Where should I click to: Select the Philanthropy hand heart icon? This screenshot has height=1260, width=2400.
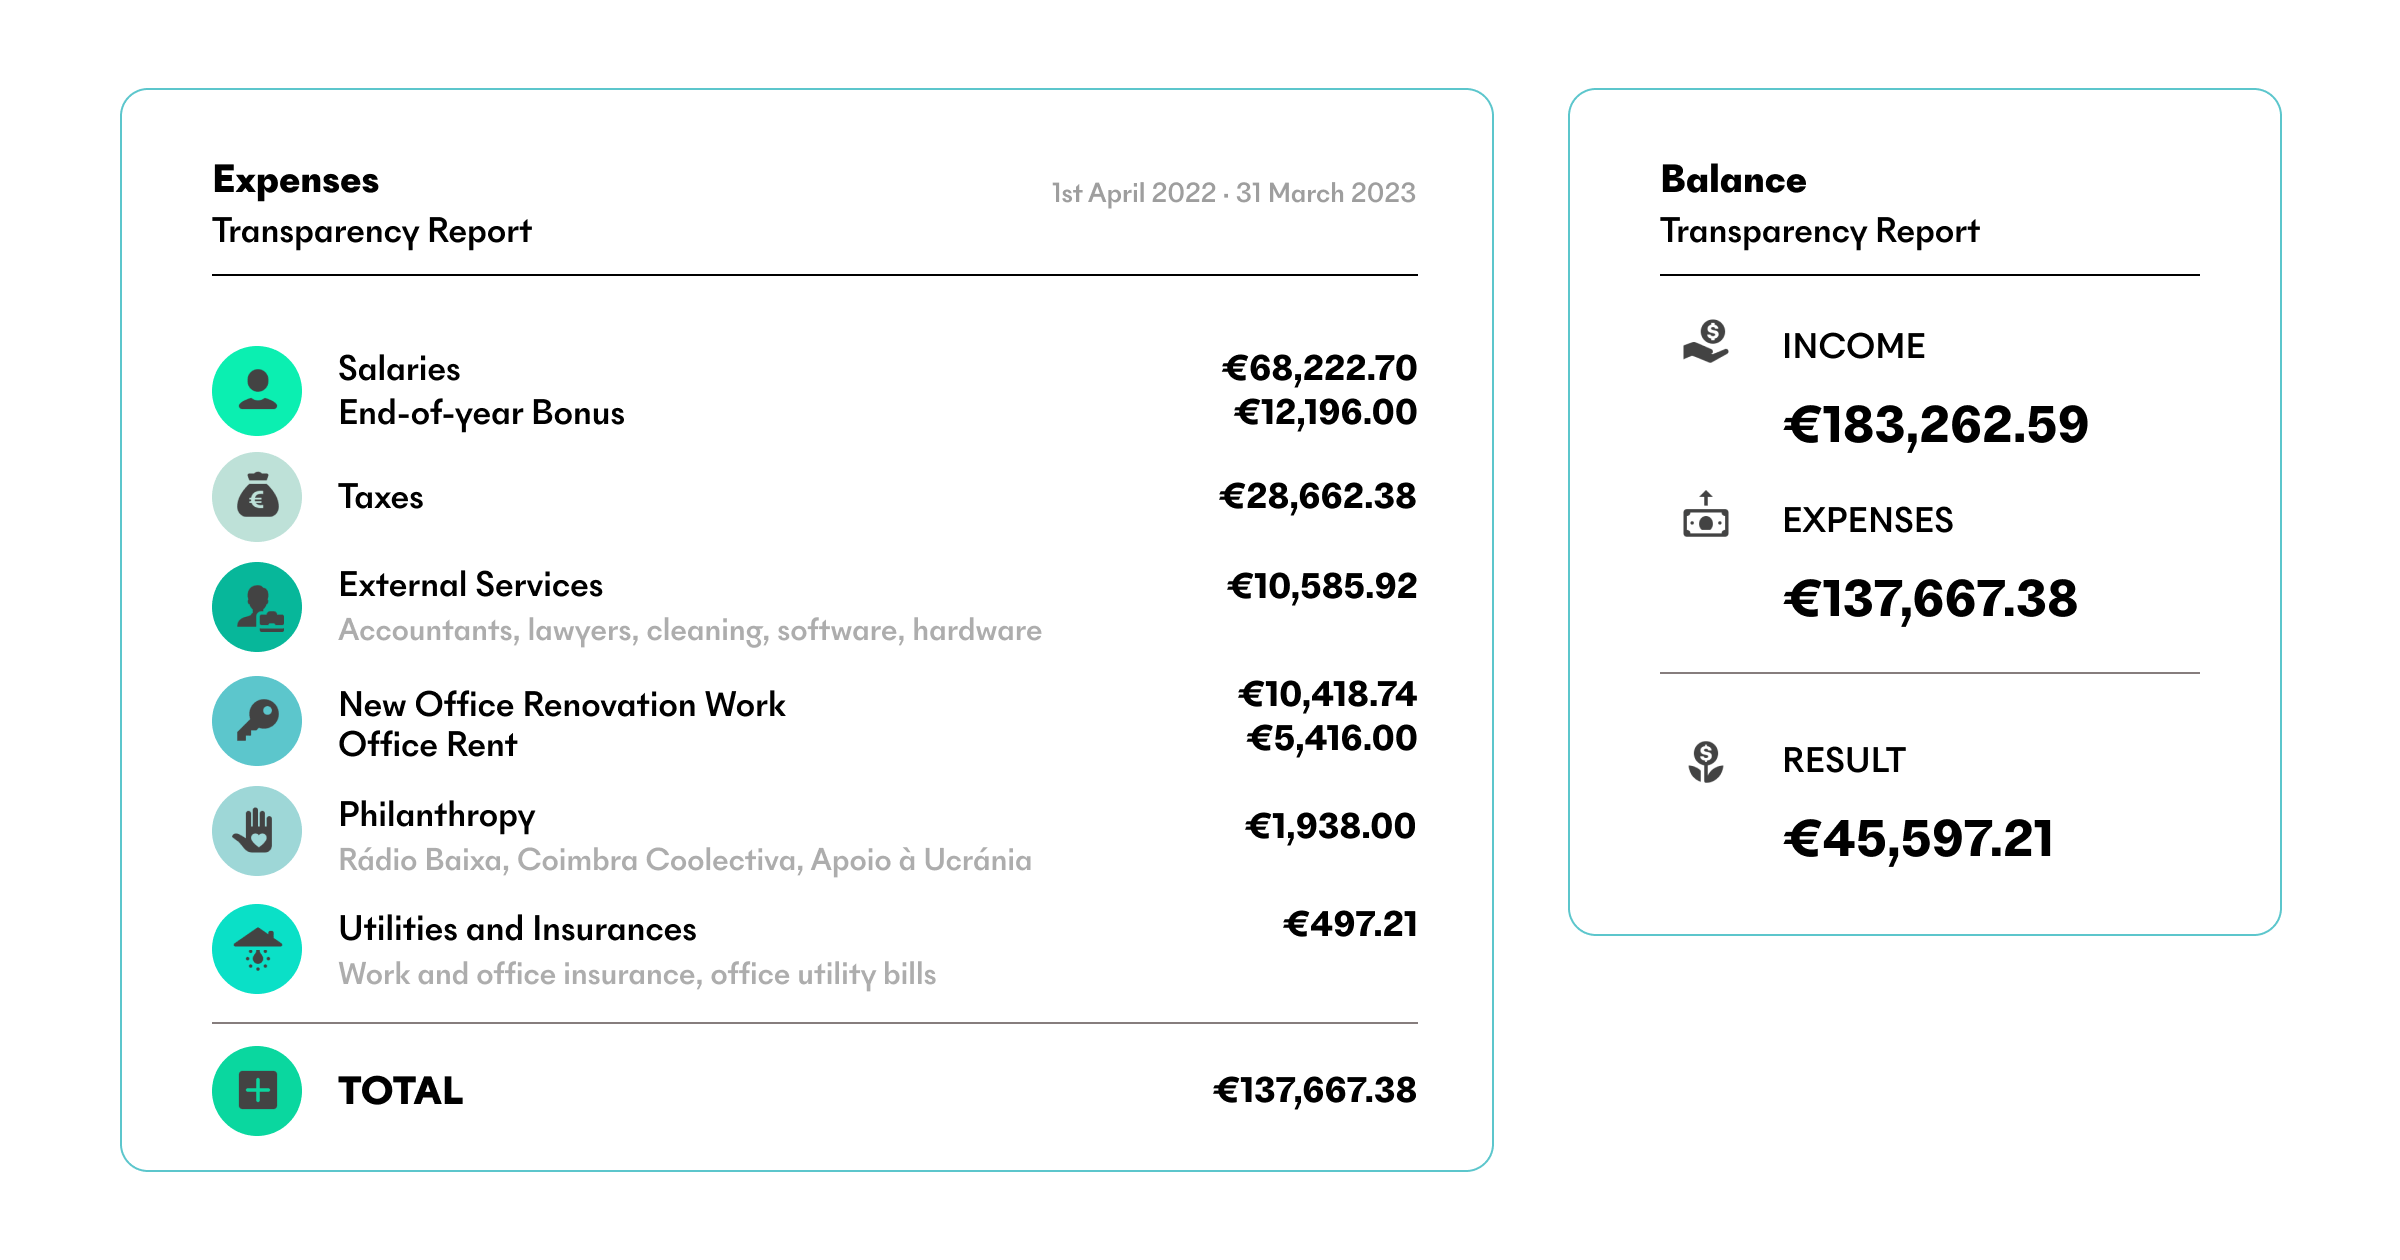[257, 831]
